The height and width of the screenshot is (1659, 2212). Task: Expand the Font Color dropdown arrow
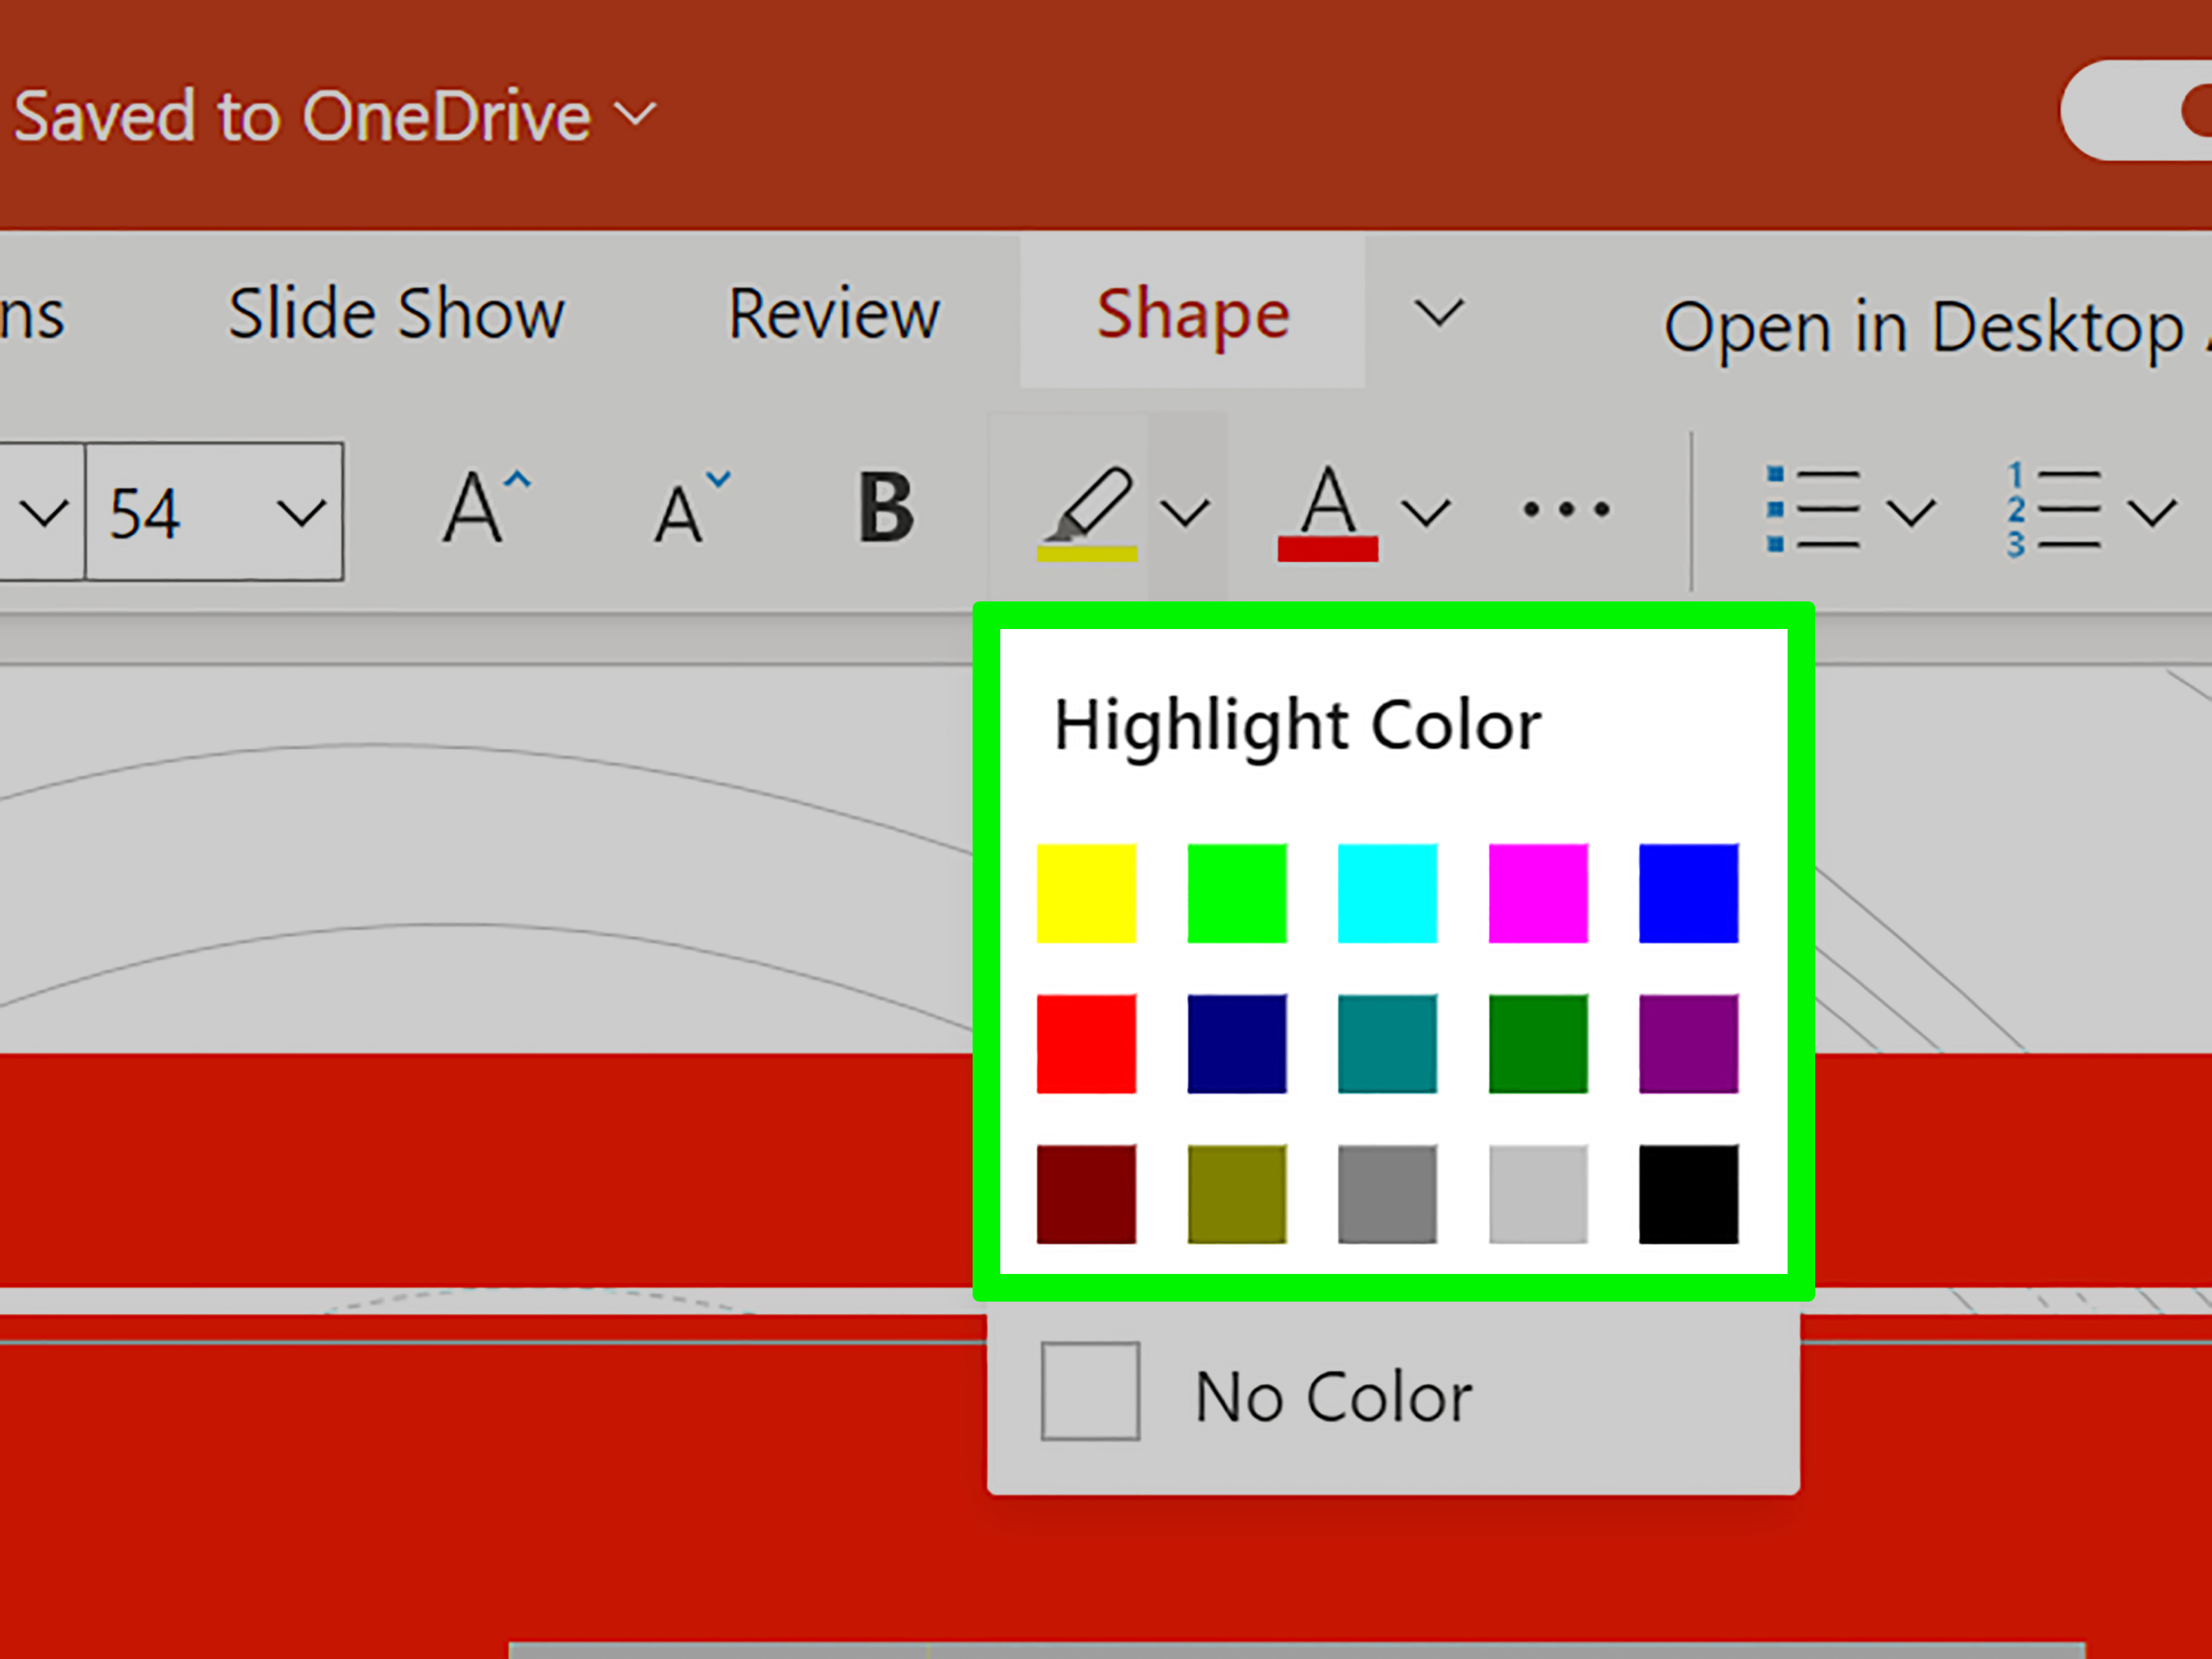click(x=1423, y=512)
